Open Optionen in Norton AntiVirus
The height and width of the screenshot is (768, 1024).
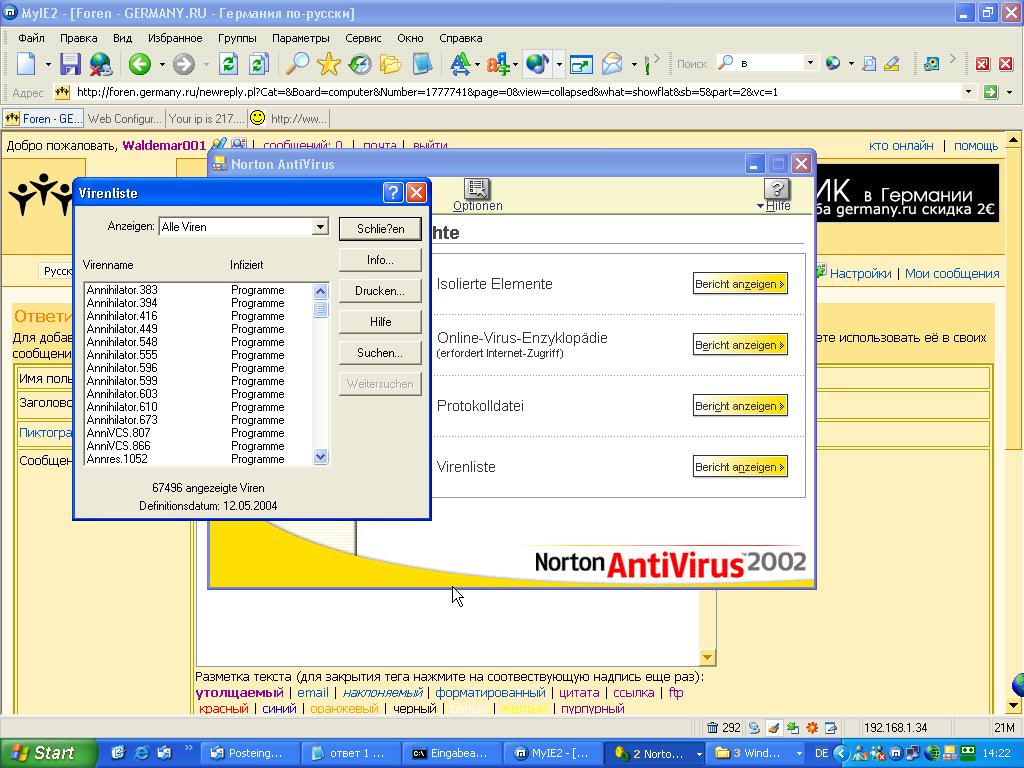click(477, 195)
